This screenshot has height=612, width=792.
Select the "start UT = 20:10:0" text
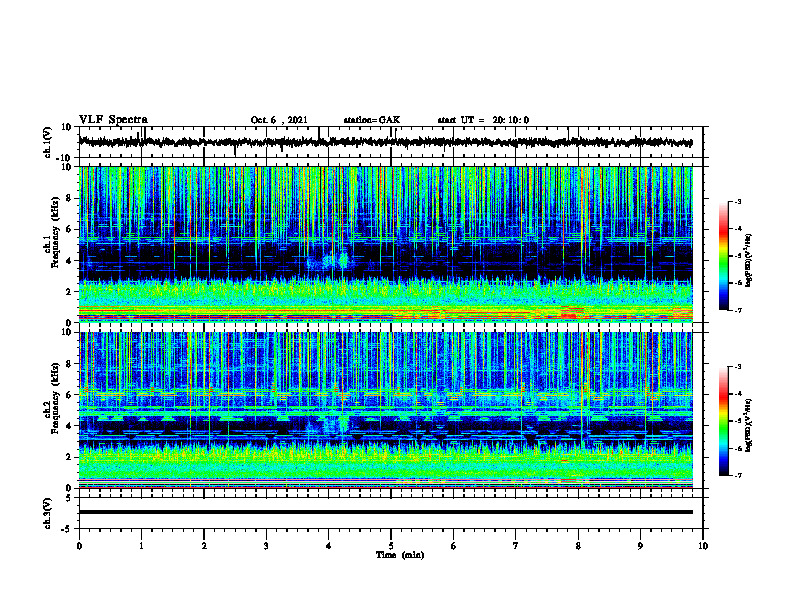(x=483, y=120)
